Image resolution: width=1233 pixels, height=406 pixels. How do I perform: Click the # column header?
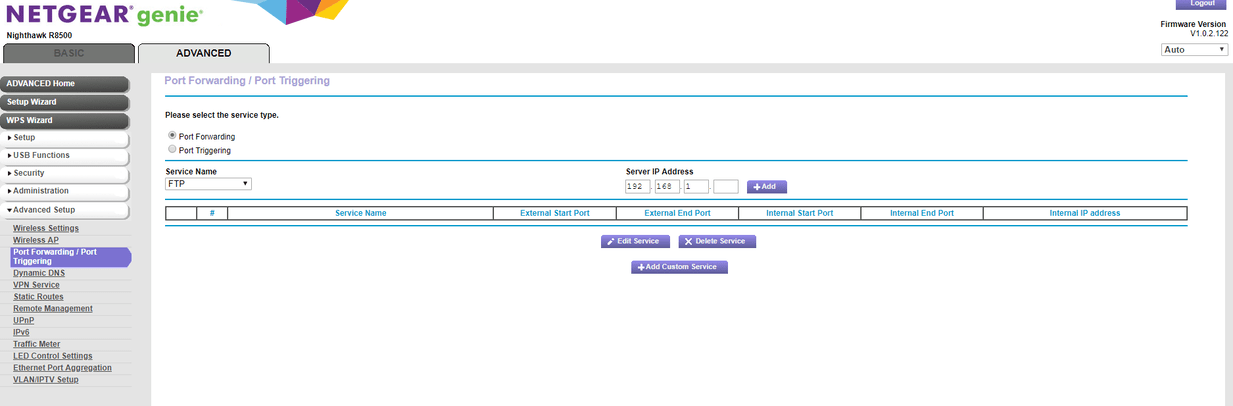(x=212, y=213)
